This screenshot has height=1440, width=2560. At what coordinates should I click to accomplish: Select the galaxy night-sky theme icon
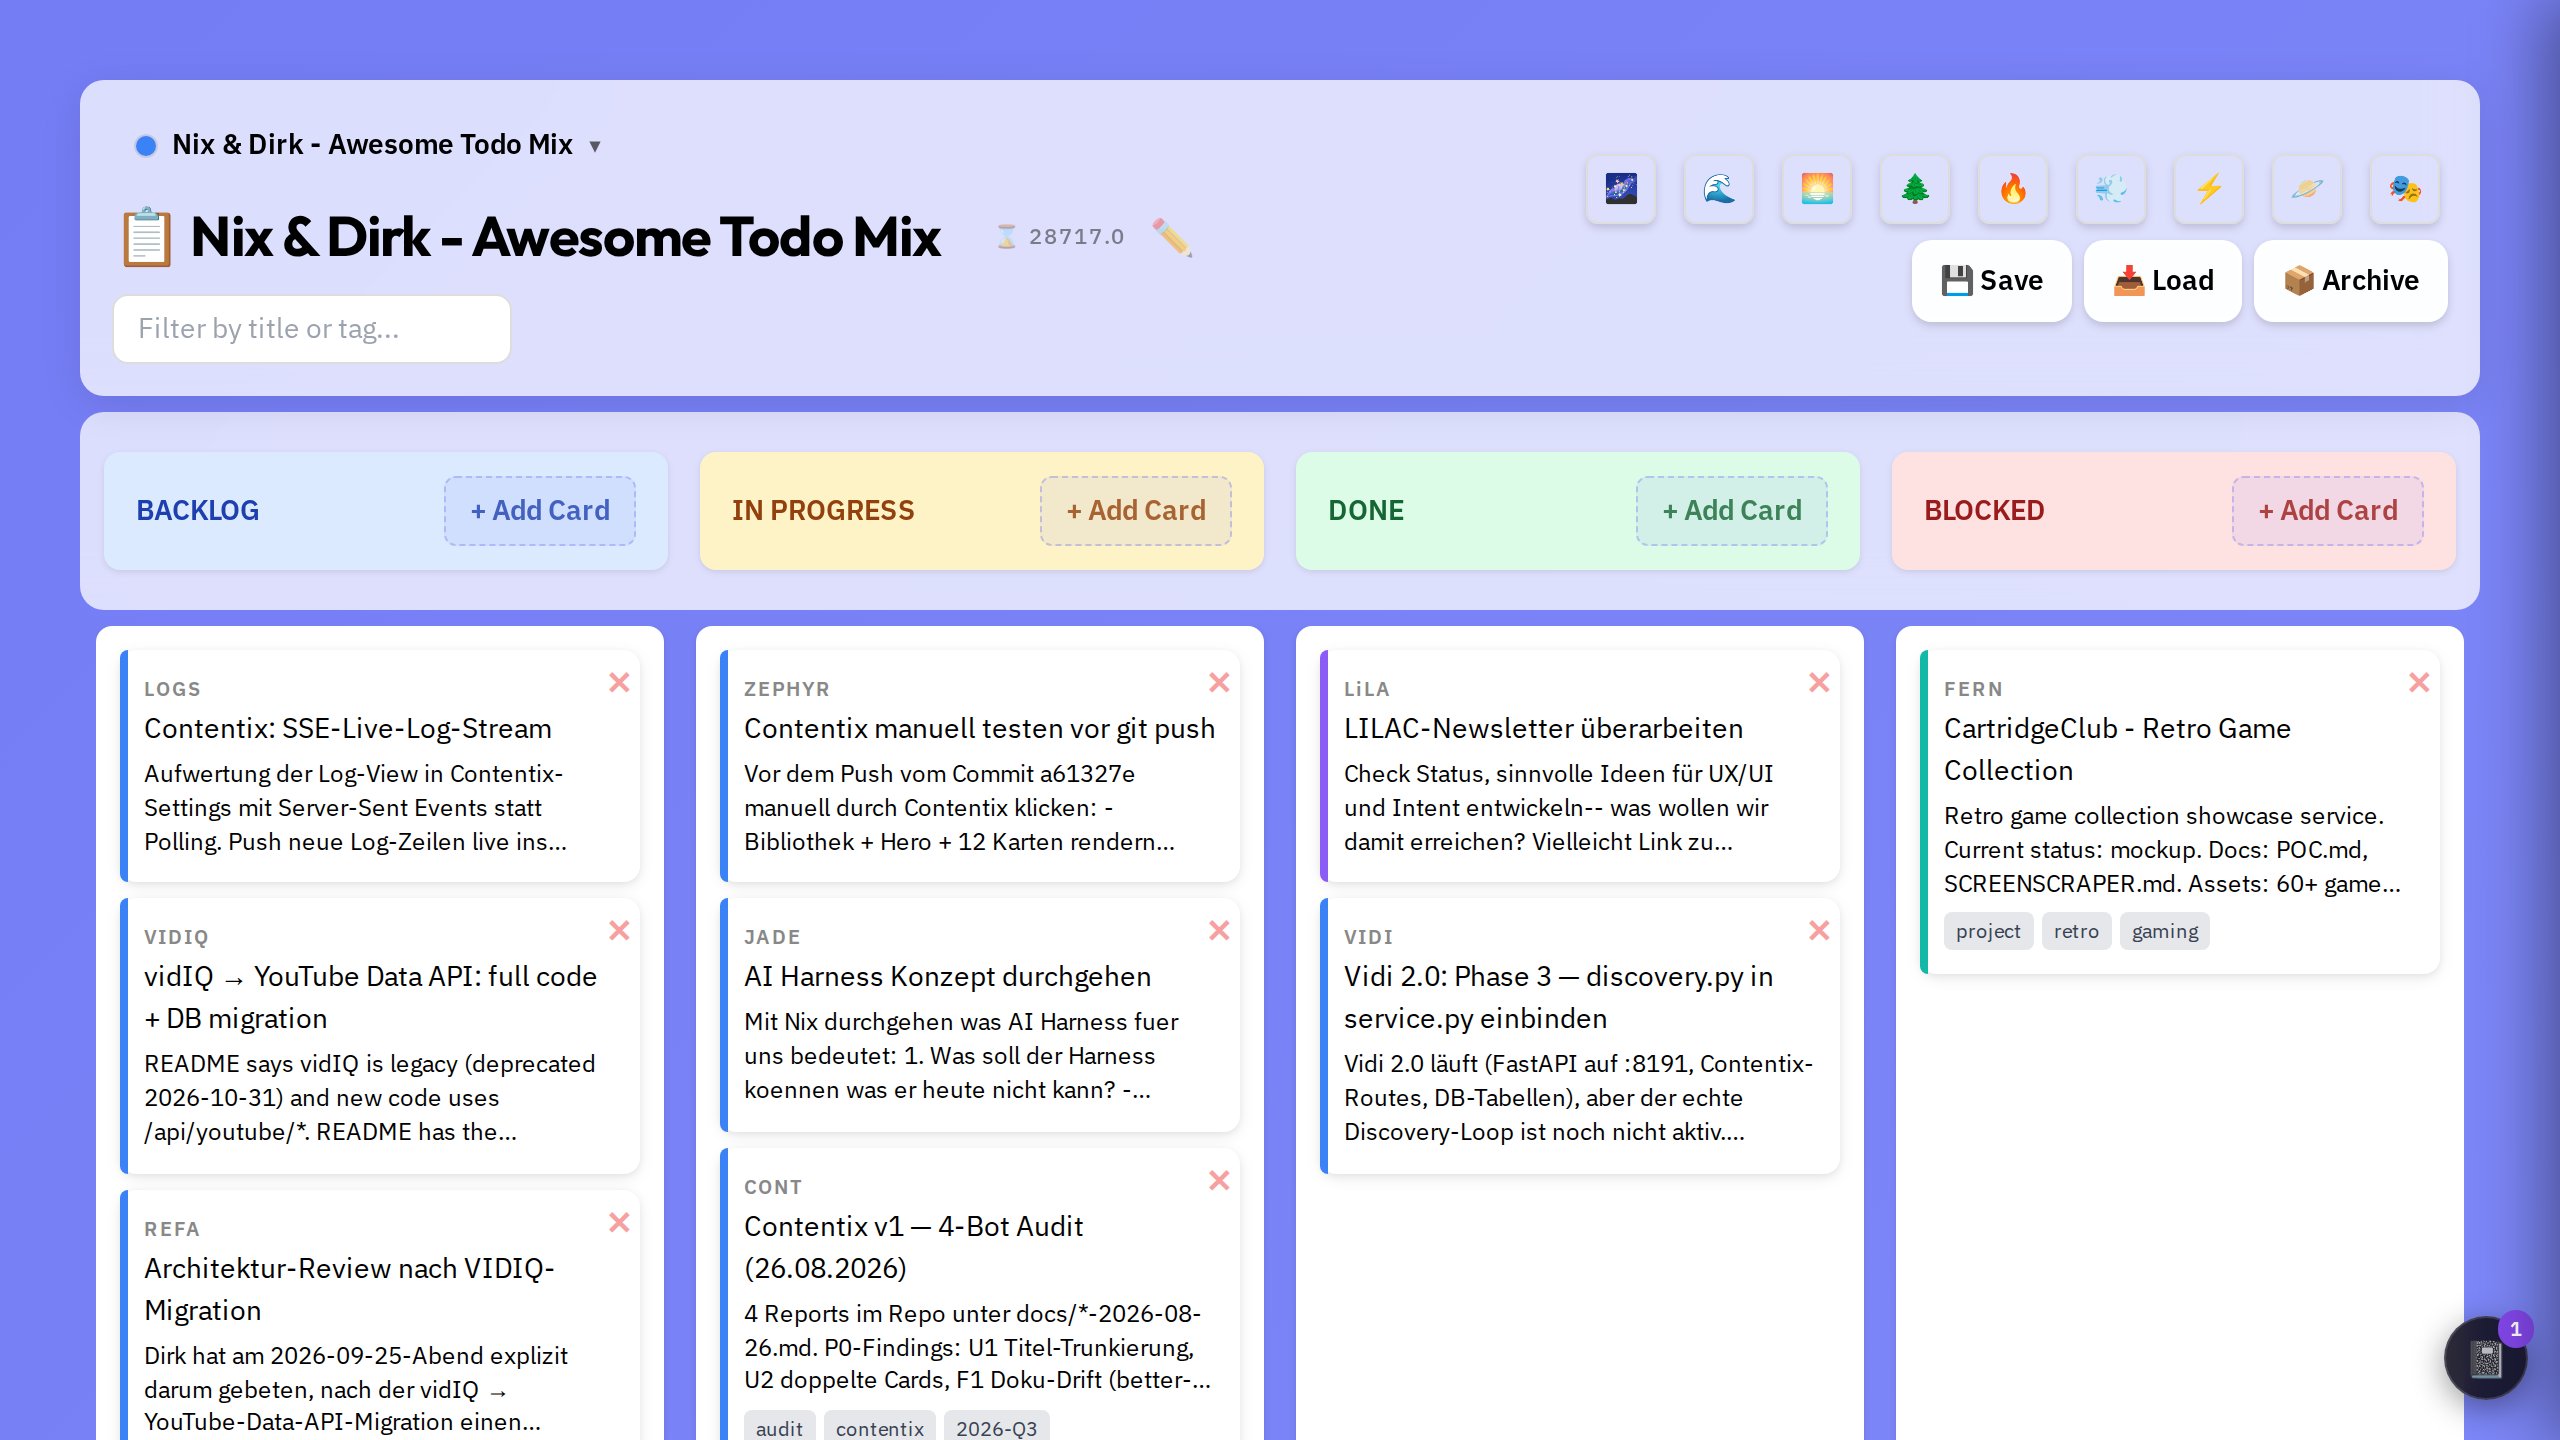[1621, 189]
